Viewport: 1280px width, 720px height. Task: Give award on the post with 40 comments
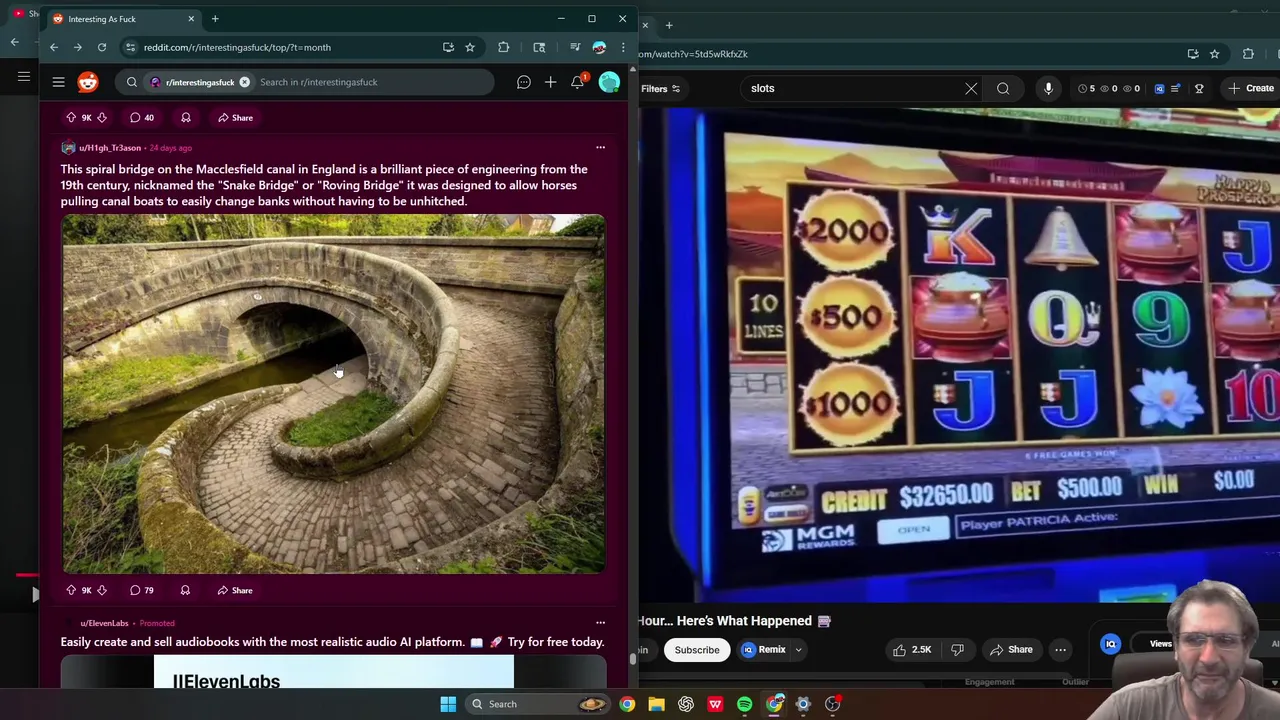coord(185,117)
